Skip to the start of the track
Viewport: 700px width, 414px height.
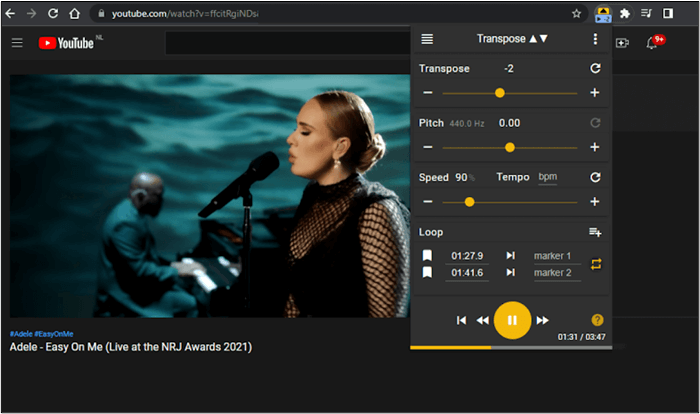coord(461,320)
